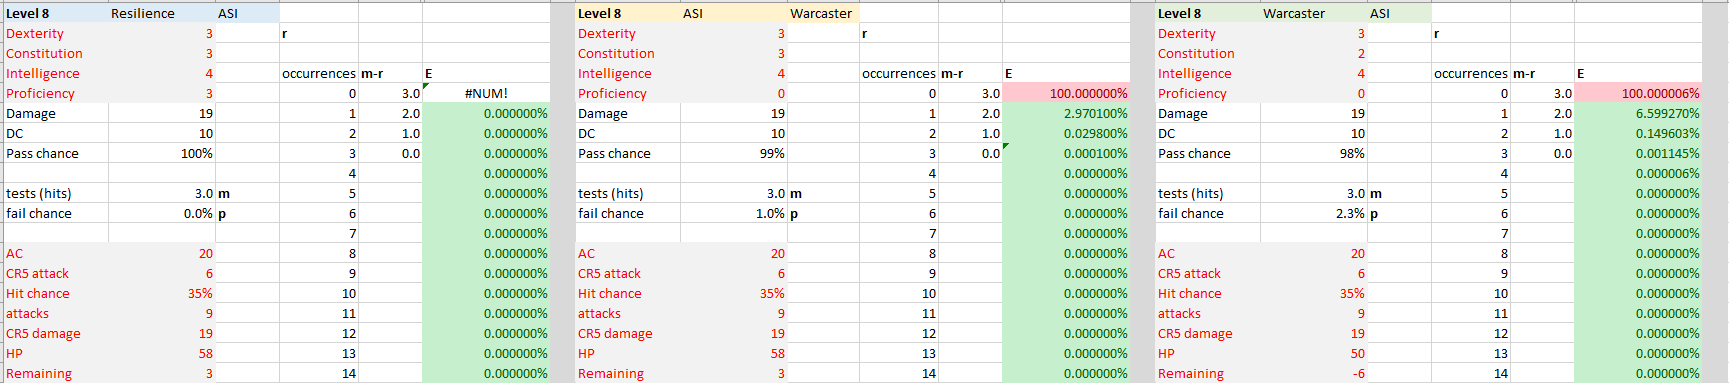
Task: Click 'Intelligence' label in the Resilience block
Action: pos(43,73)
